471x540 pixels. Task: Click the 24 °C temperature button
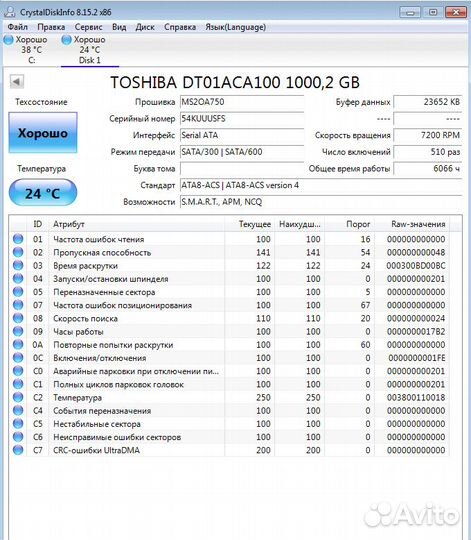coord(43,193)
